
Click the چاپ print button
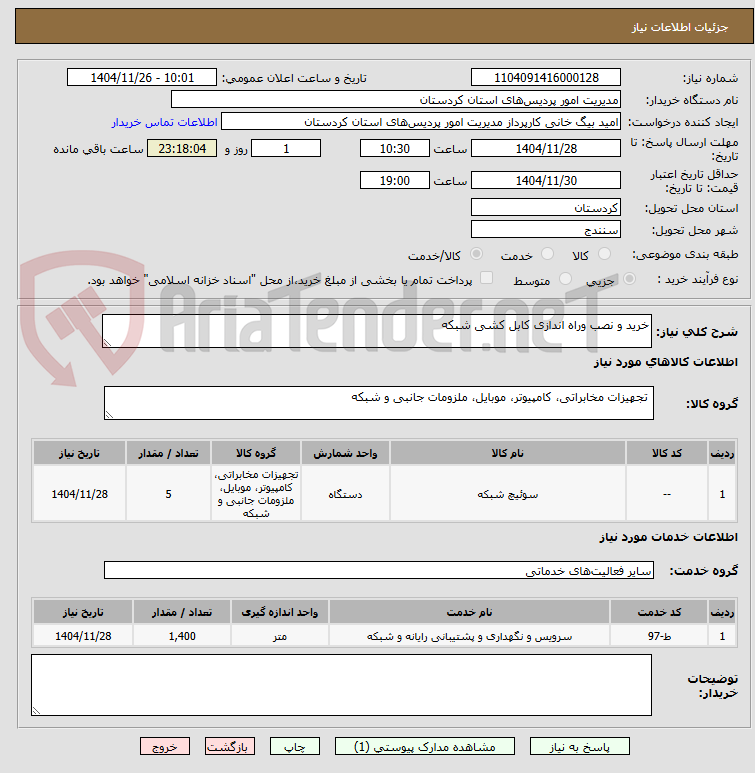point(294,746)
